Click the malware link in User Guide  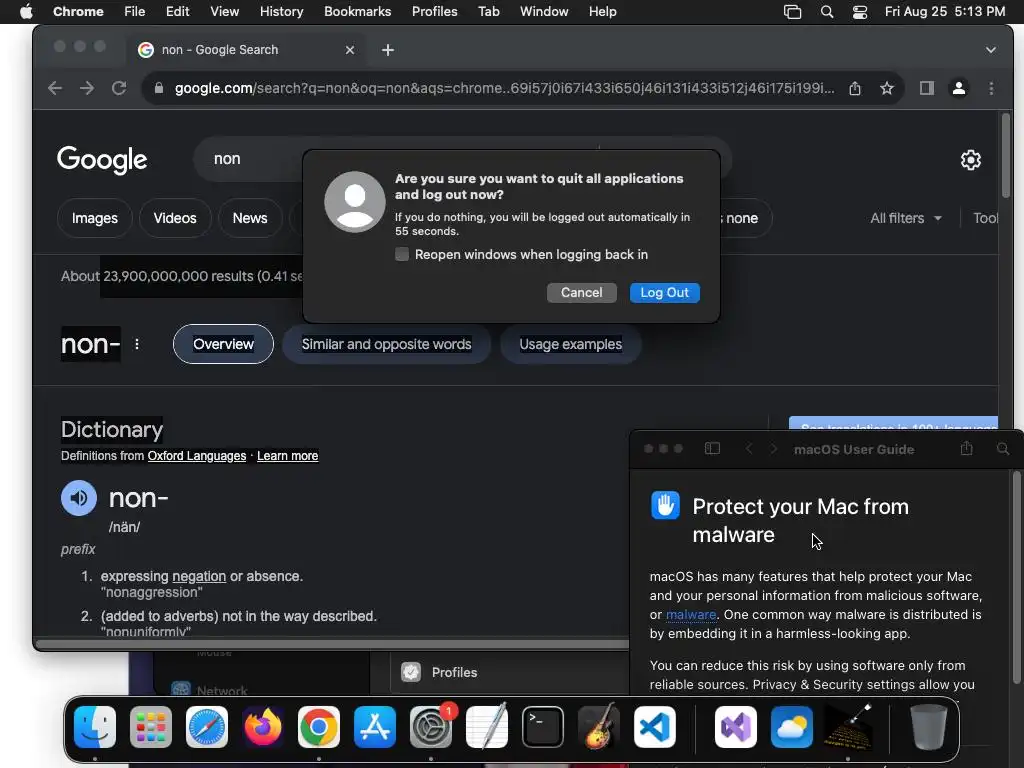[691, 615]
